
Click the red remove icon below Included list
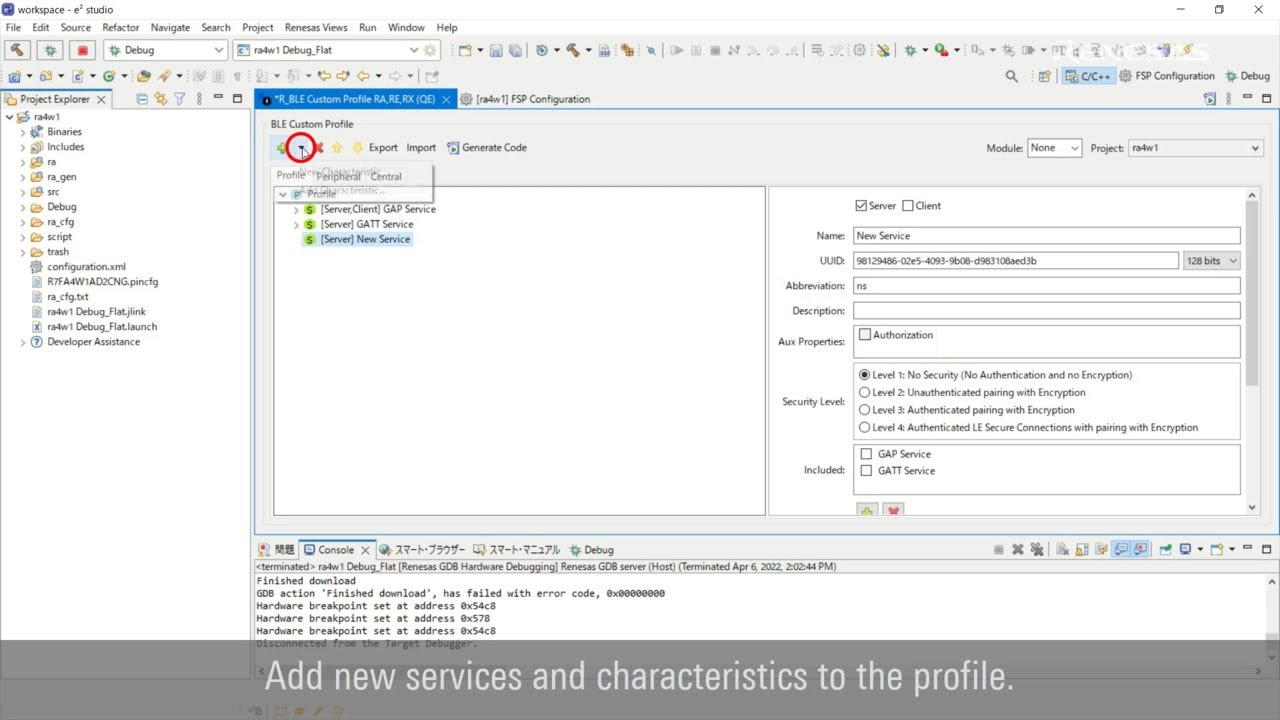[x=894, y=511]
